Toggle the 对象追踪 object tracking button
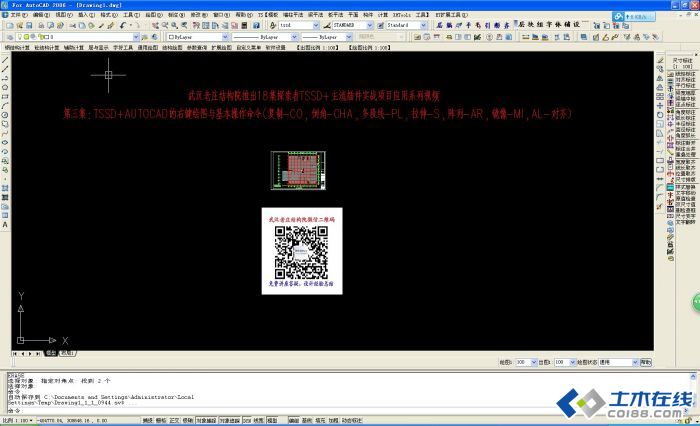This screenshot has width=700, height=426. [230, 420]
